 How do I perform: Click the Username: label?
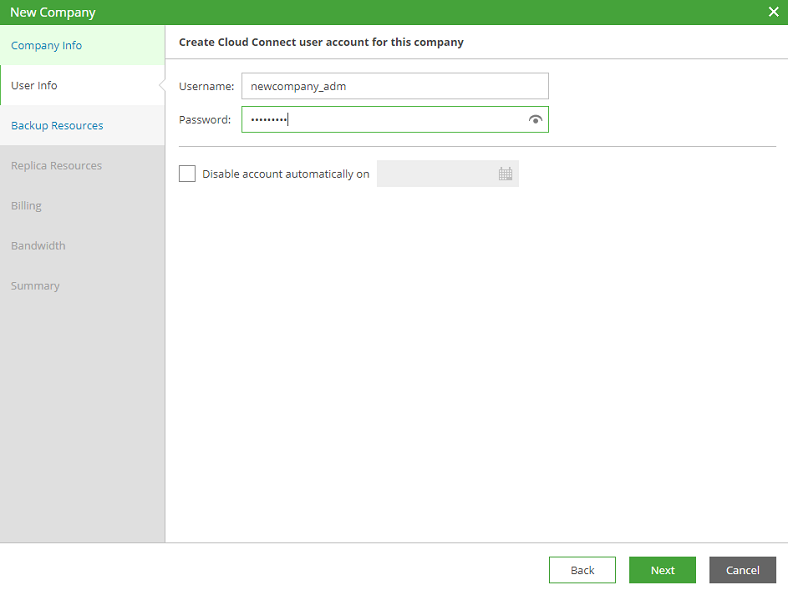(x=207, y=86)
